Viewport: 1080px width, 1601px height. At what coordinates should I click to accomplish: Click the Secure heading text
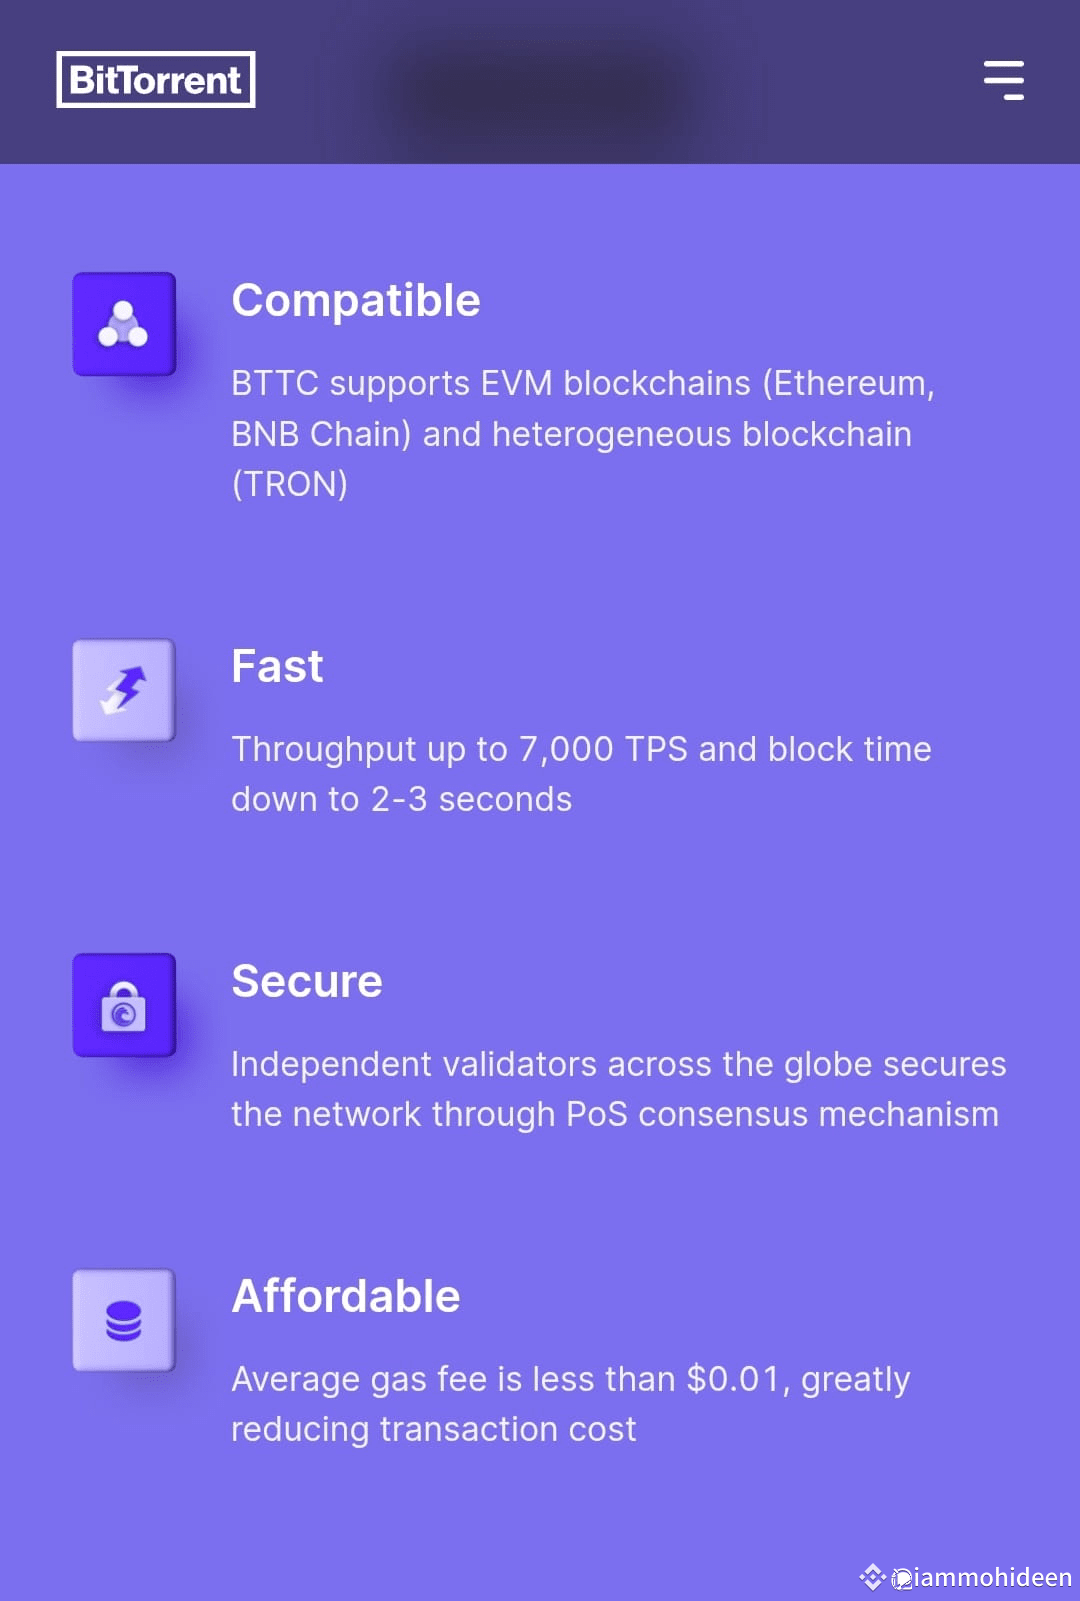click(x=307, y=981)
